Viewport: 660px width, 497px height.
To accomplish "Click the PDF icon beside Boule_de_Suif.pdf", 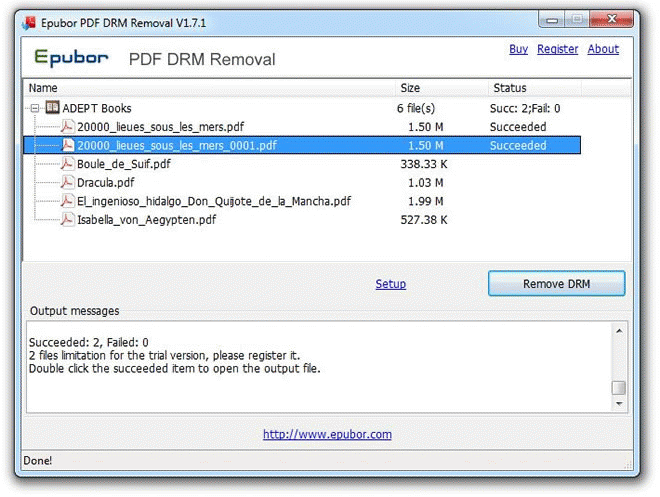I will coord(67,164).
